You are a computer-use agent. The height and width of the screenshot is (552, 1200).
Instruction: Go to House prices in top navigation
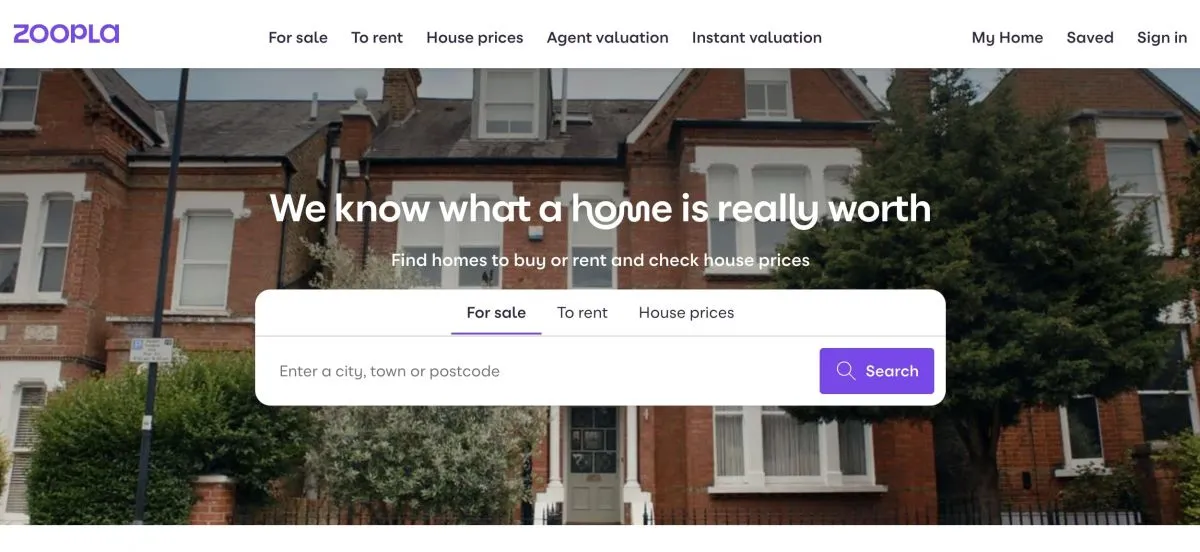475,38
